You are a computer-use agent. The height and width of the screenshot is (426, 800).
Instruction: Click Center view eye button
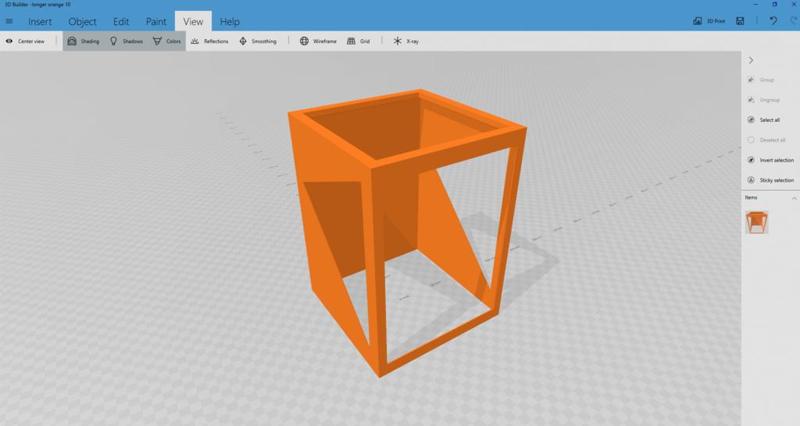click(25, 41)
